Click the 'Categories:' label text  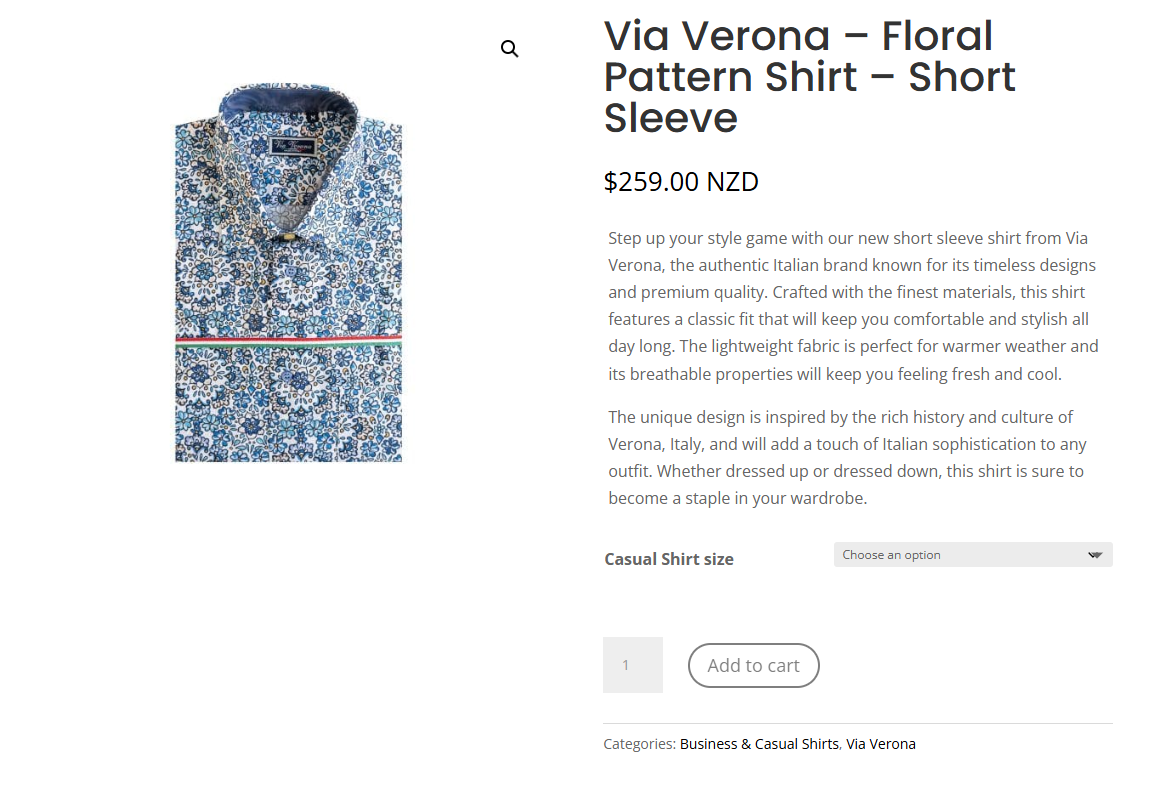639,744
